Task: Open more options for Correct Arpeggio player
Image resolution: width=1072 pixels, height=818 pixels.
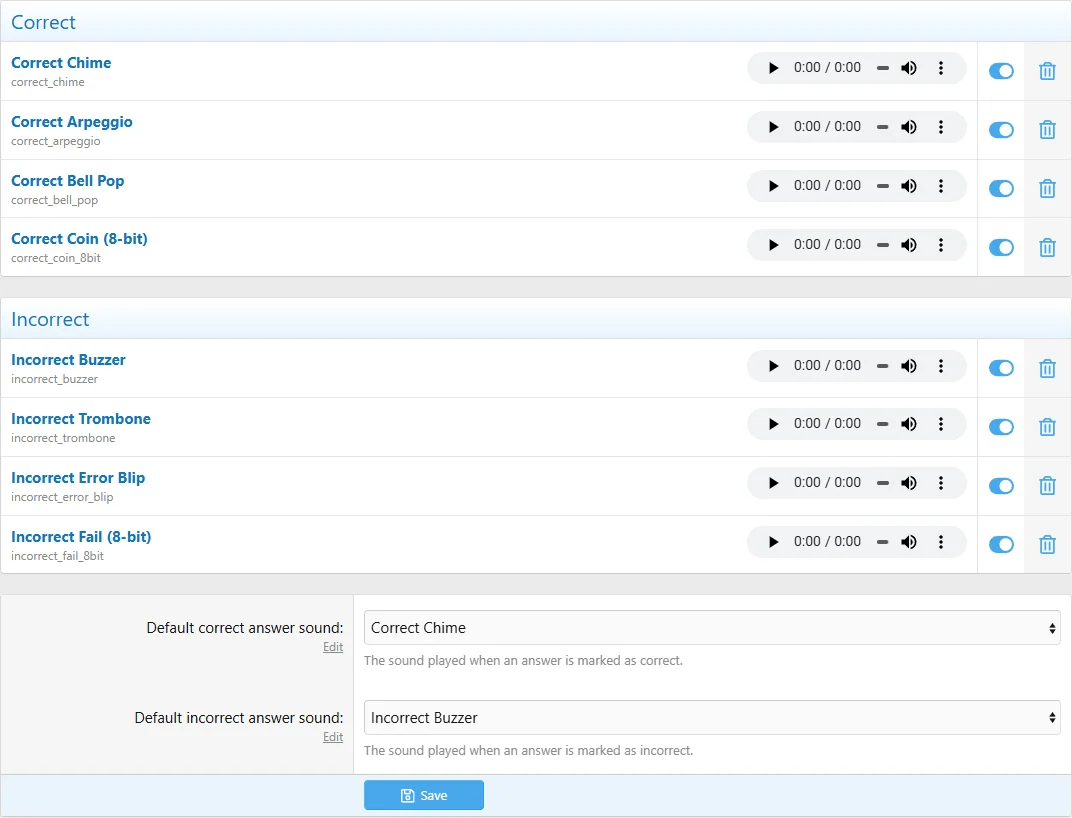Action: click(941, 127)
